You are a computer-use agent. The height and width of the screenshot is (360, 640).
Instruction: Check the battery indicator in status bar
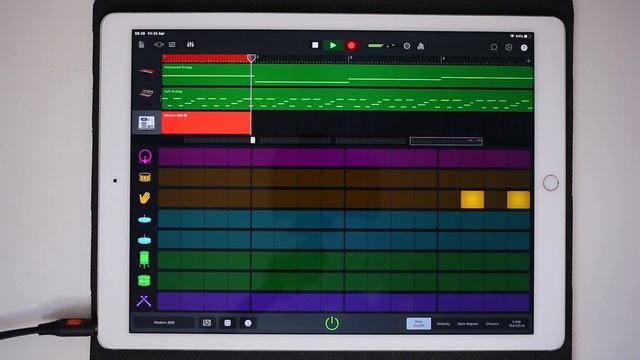[527, 36]
